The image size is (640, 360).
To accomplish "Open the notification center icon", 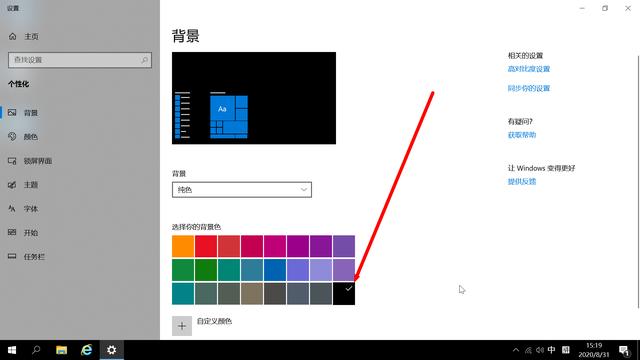I will (x=624, y=350).
